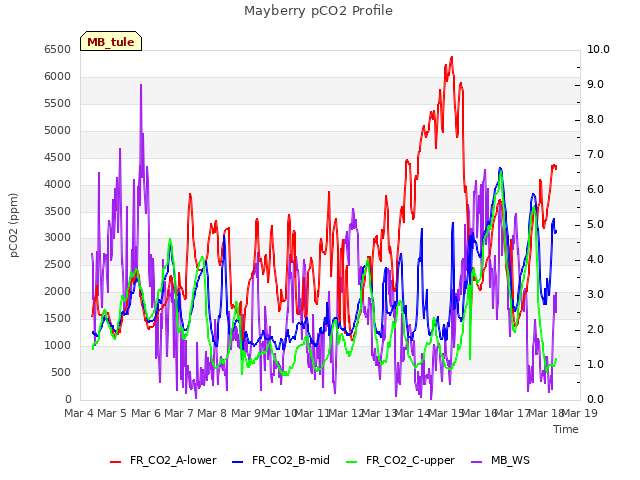Click the purple wind-speed peak near Mar 6
Image resolution: width=640 pixels, height=480 pixels.
(x=141, y=85)
